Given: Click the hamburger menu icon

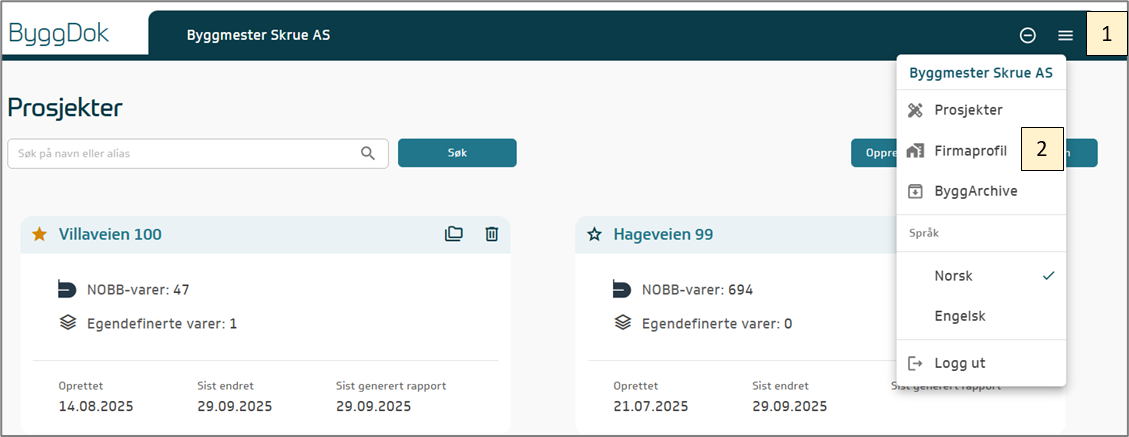Looking at the screenshot, I should (1066, 35).
